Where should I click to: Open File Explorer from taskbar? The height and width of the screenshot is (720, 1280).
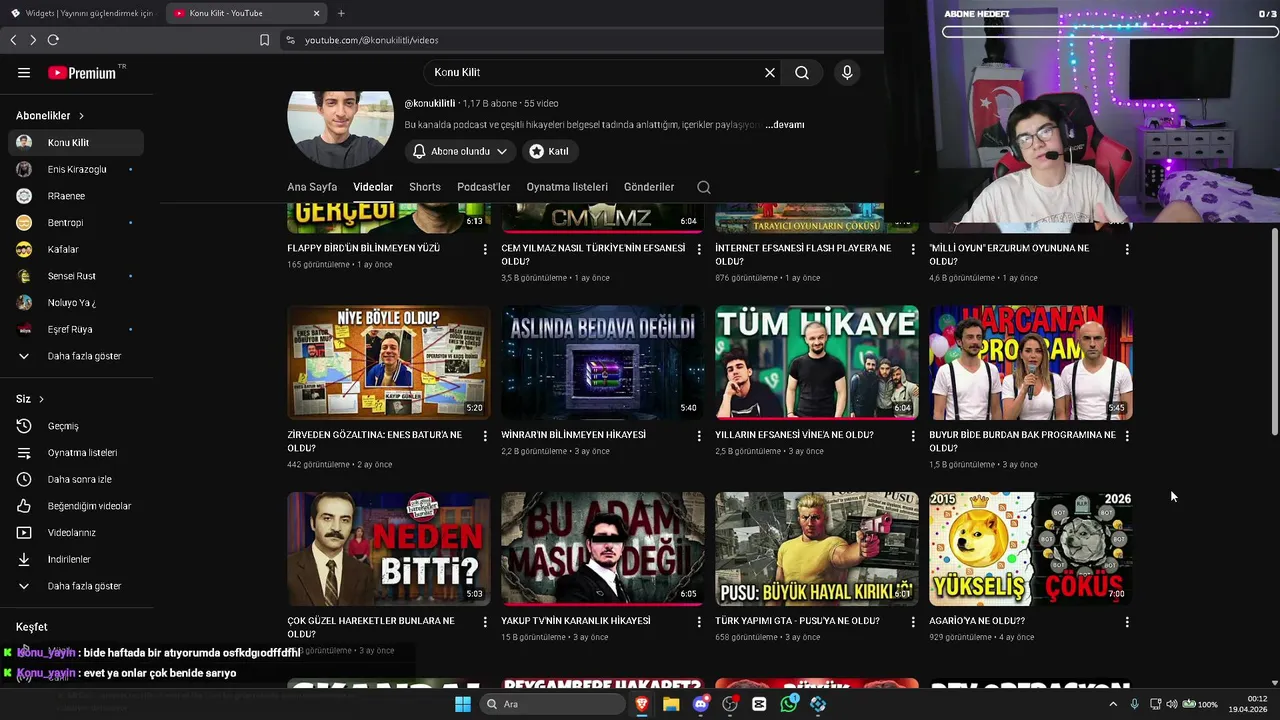click(671, 704)
